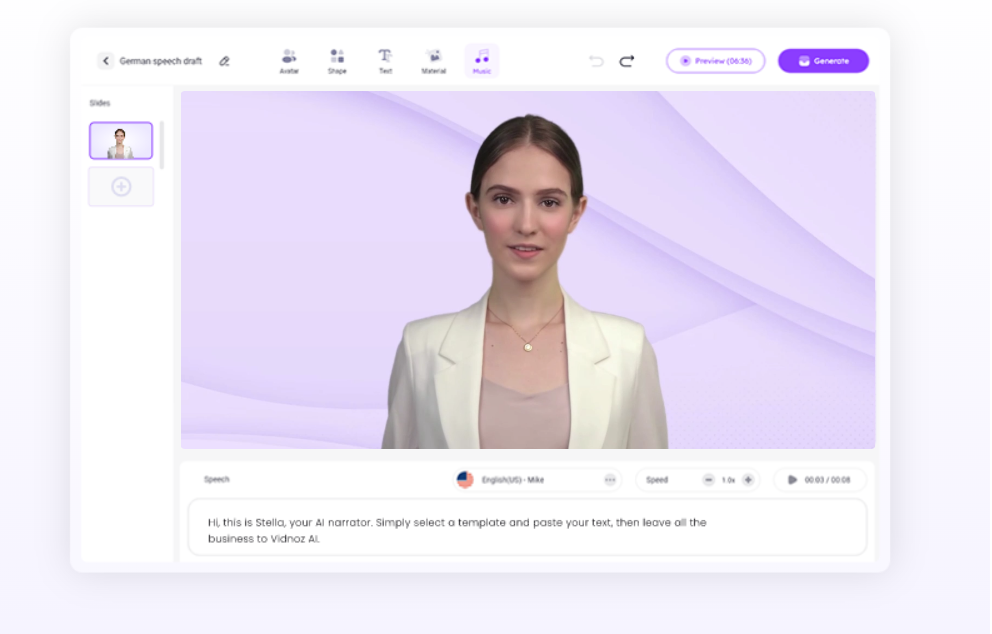
Task: Click the slides panel scrollbar
Action: coord(162,145)
